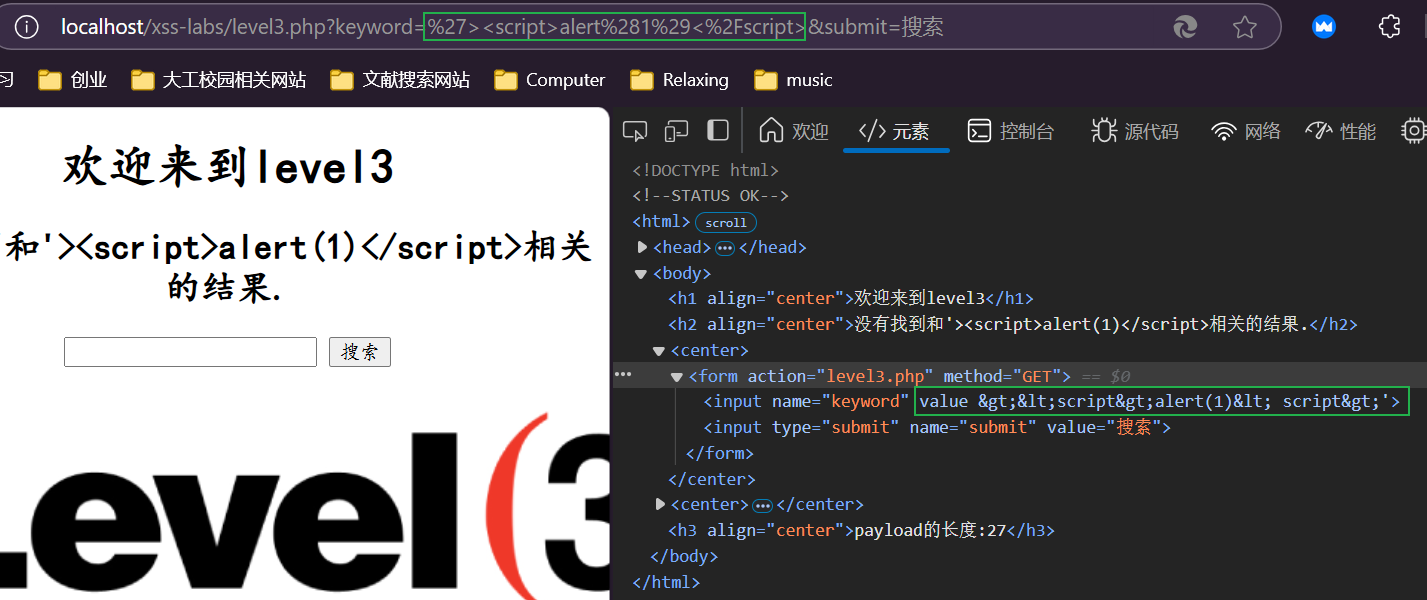Collapse the form node
The height and width of the screenshot is (600, 1427).
tap(677, 377)
